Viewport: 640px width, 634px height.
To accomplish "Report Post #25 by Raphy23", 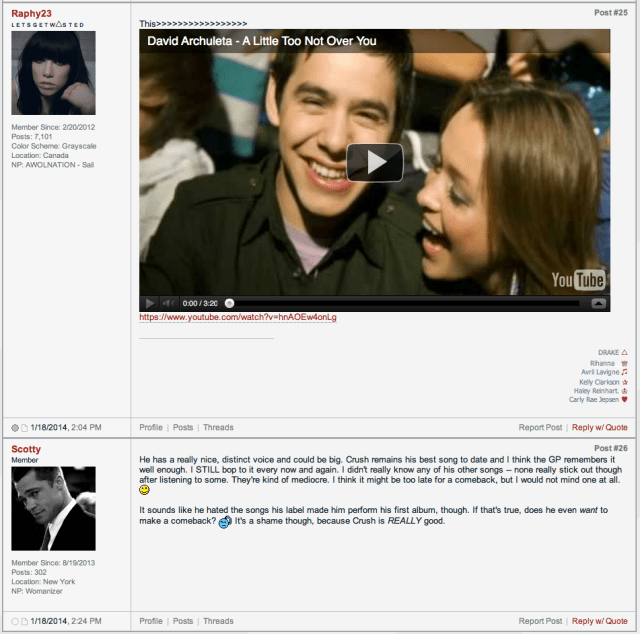I will point(540,428).
